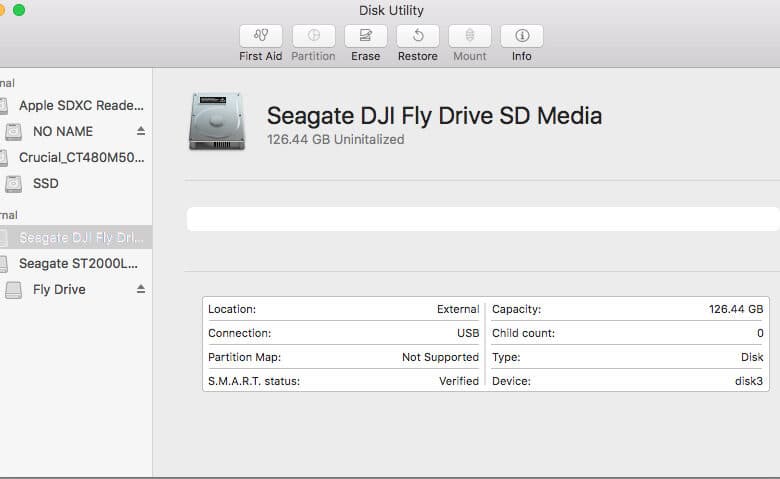Click the Type value Disk
This screenshot has width=780, height=479.
(752, 357)
